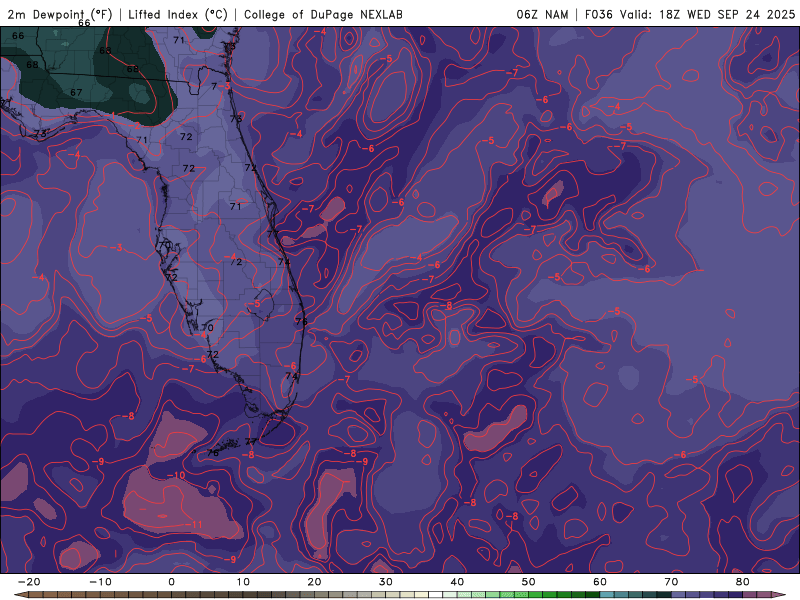This screenshot has width=800, height=600.
Task: Click the "18Z WED SEP 24 2025" valid time
Action: click(727, 14)
